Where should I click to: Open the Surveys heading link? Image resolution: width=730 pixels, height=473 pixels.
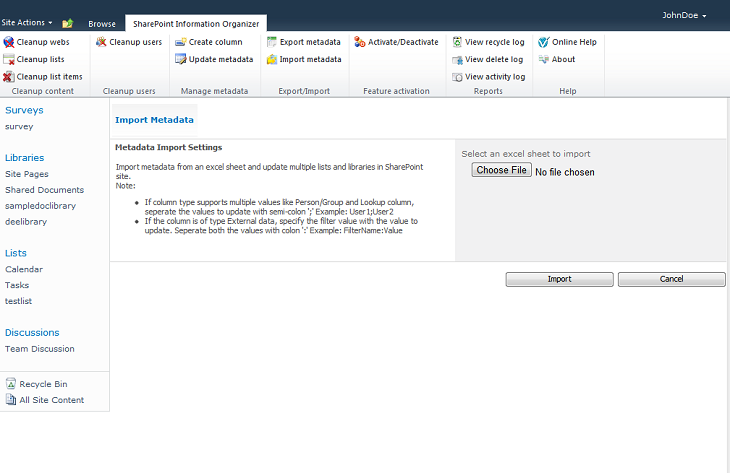tap(24, 110)
